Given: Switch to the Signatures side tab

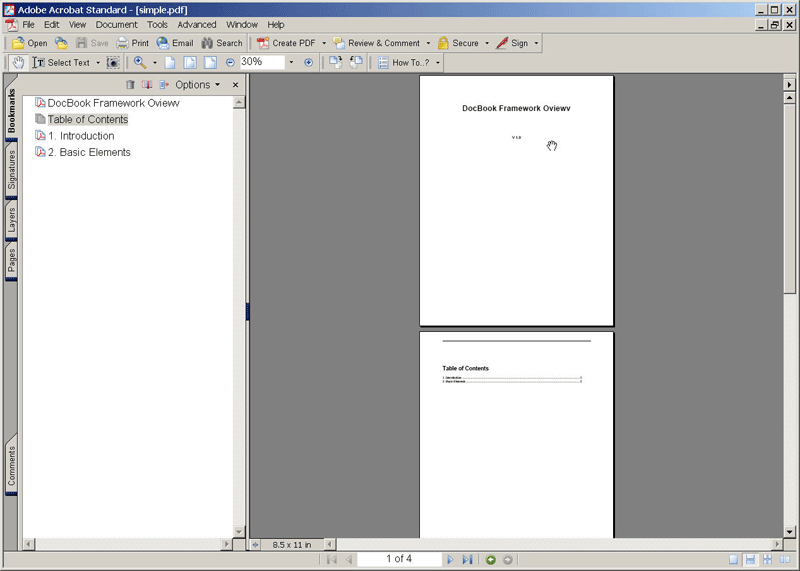Looking at the screenshot, I should coord(11,170).
